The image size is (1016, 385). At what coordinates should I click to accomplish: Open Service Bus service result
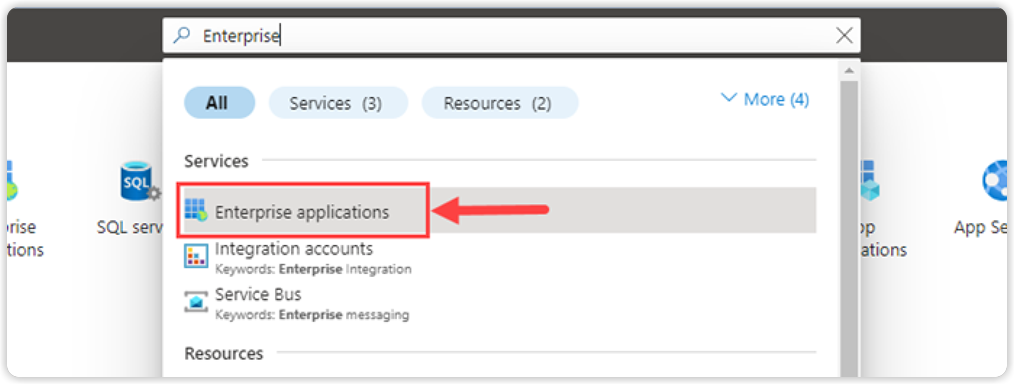point(500,303)
